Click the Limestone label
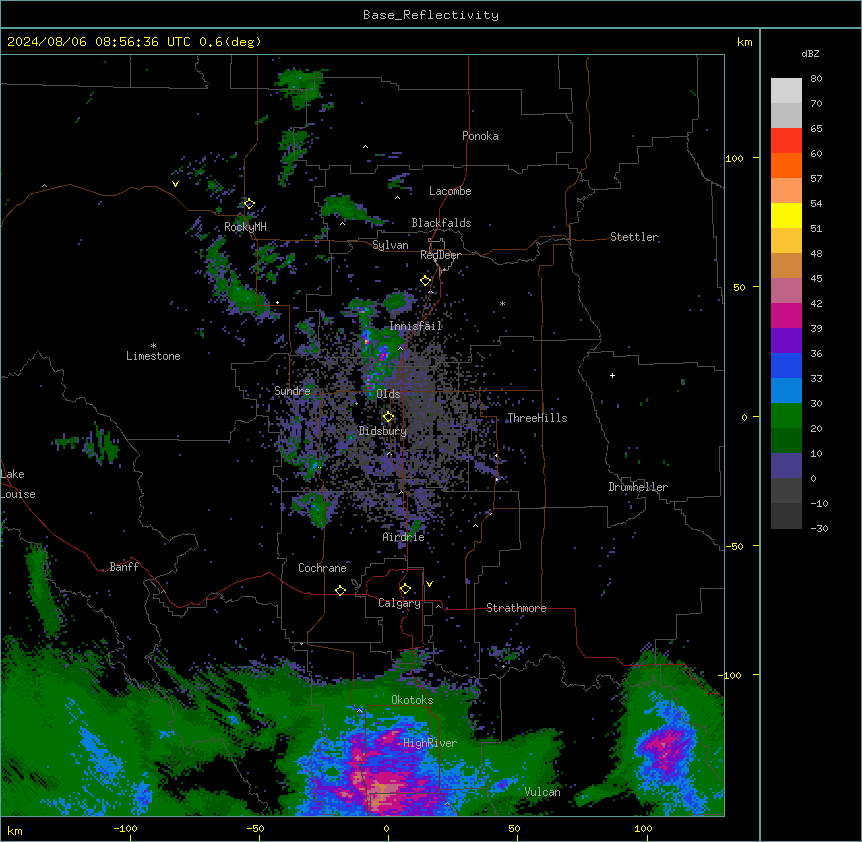The width and height of the screenshot is (862, 842). tap(153, 356)
